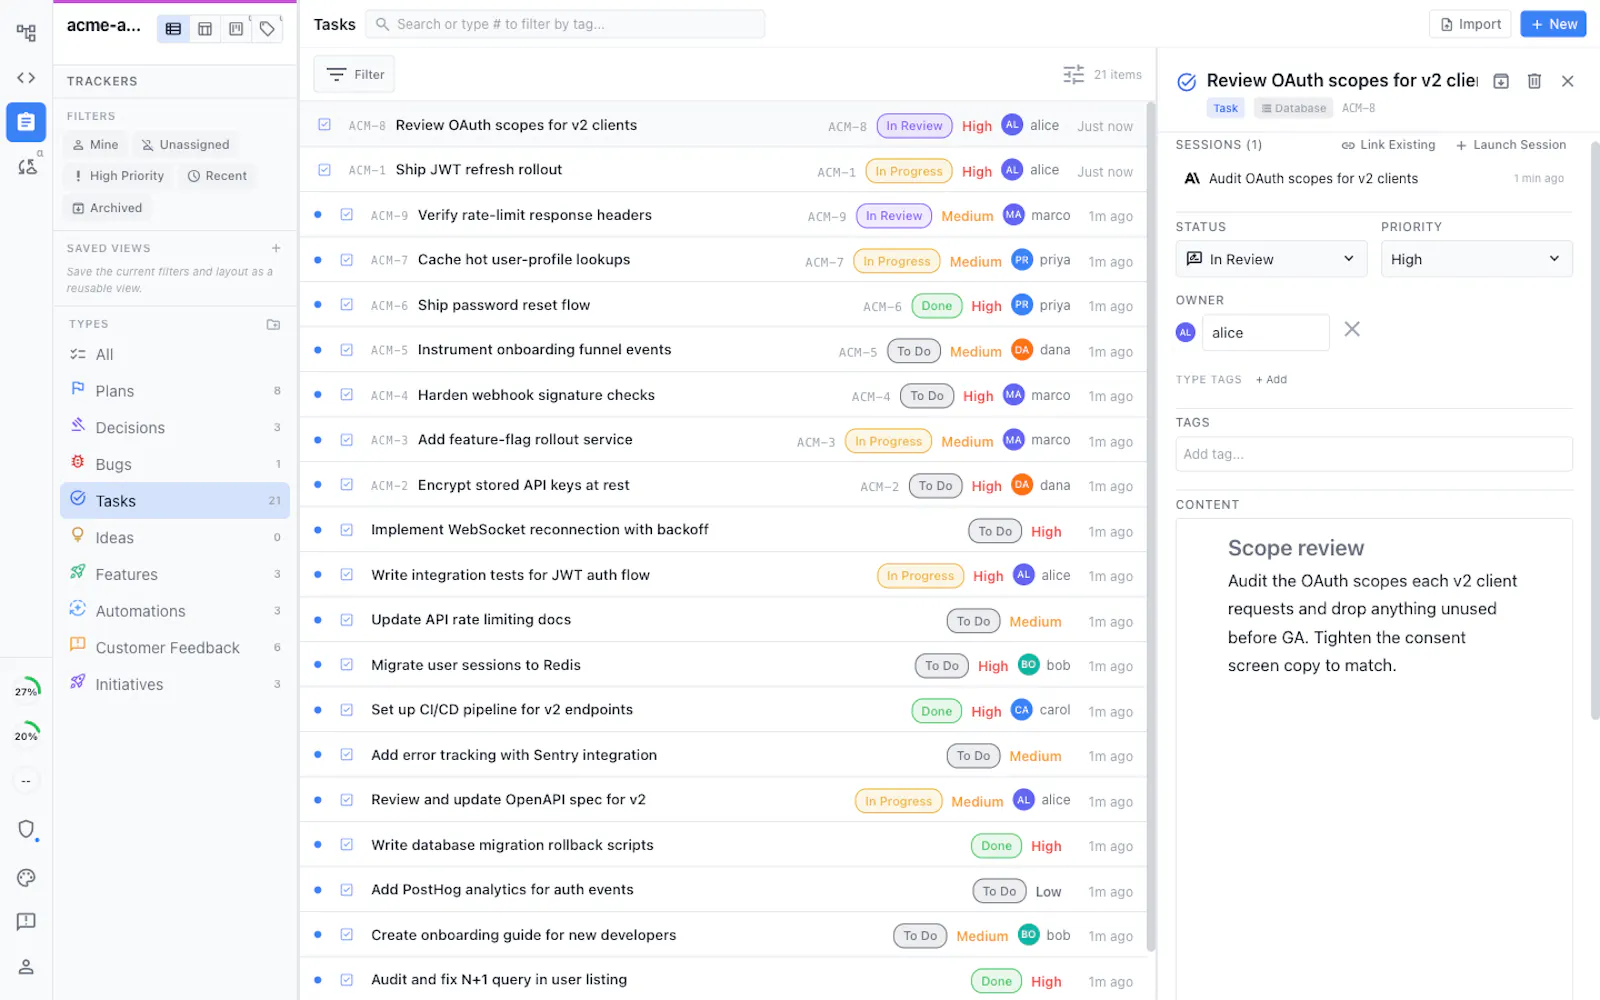
Task: Click the 27% progress ring indicator
Action: [x=26, y=690]
